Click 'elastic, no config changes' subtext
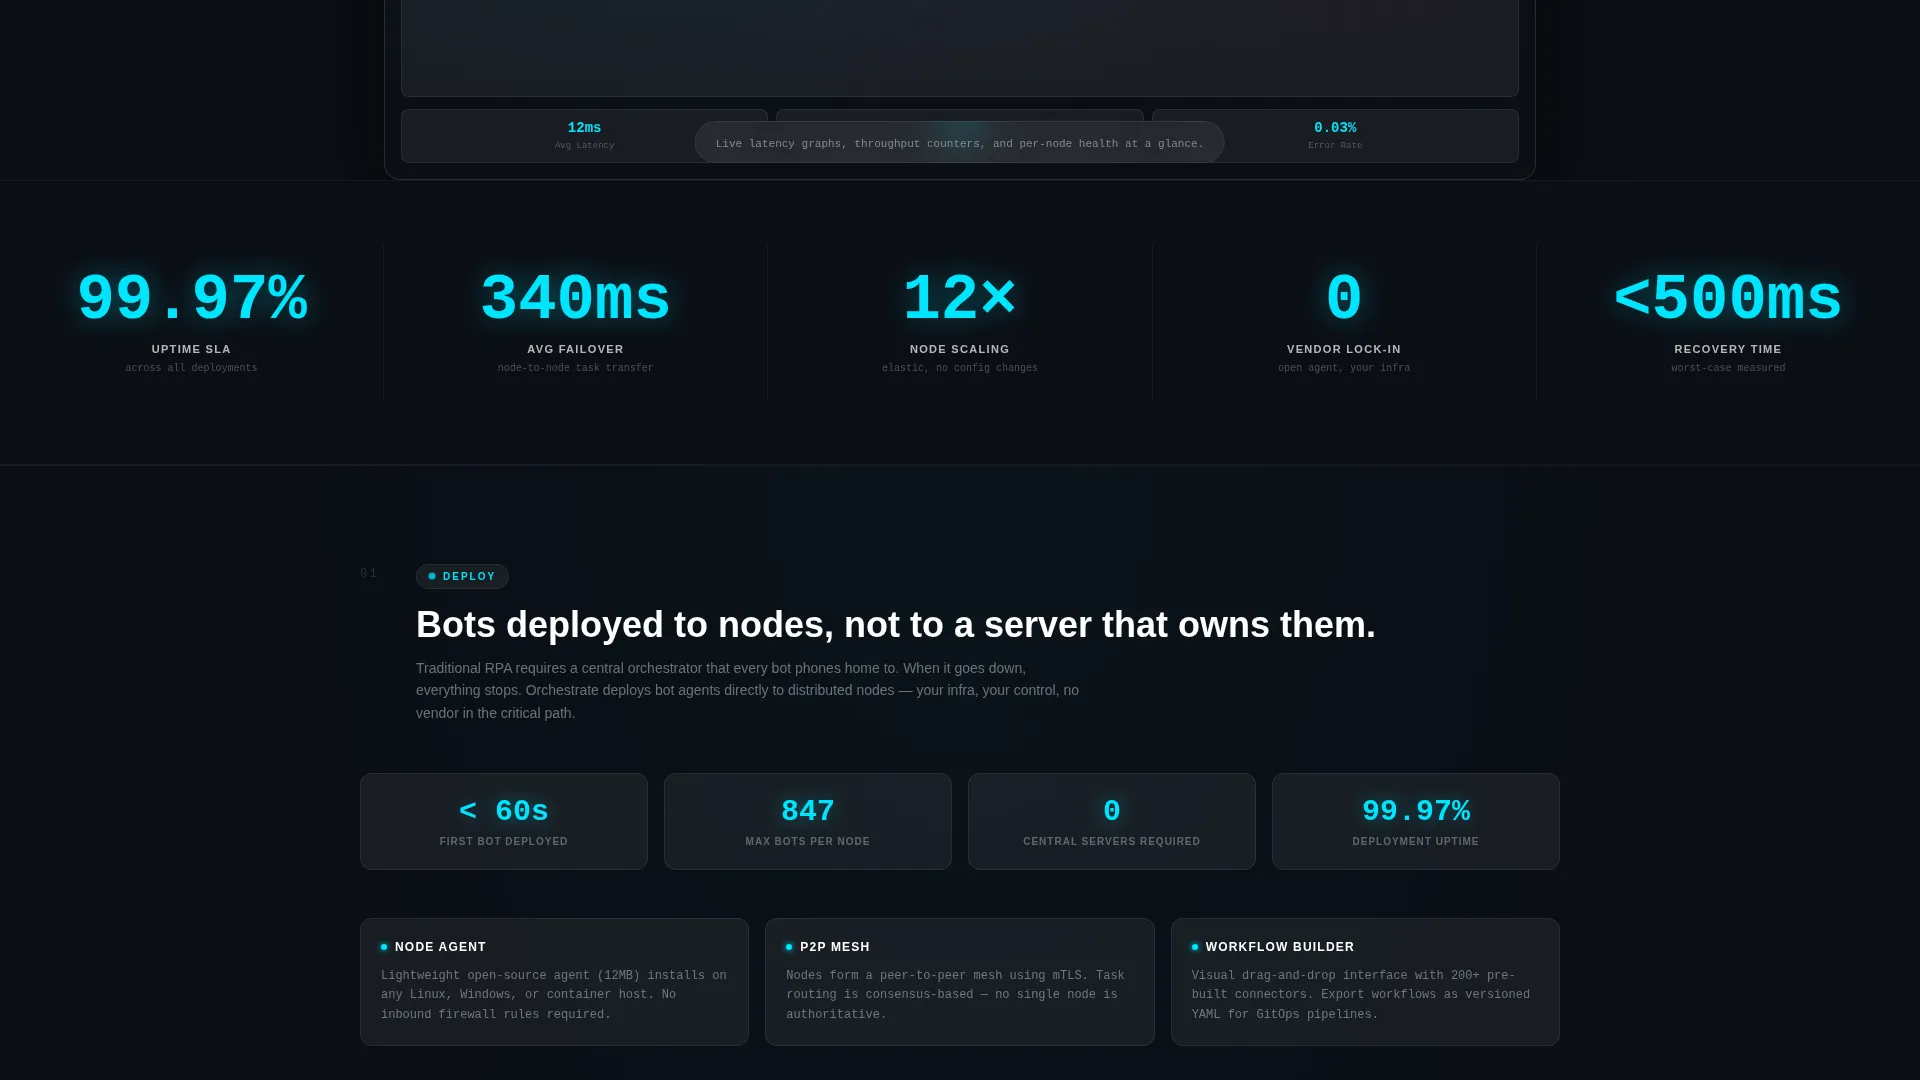 pyautogui.click(x=960, y=368)
